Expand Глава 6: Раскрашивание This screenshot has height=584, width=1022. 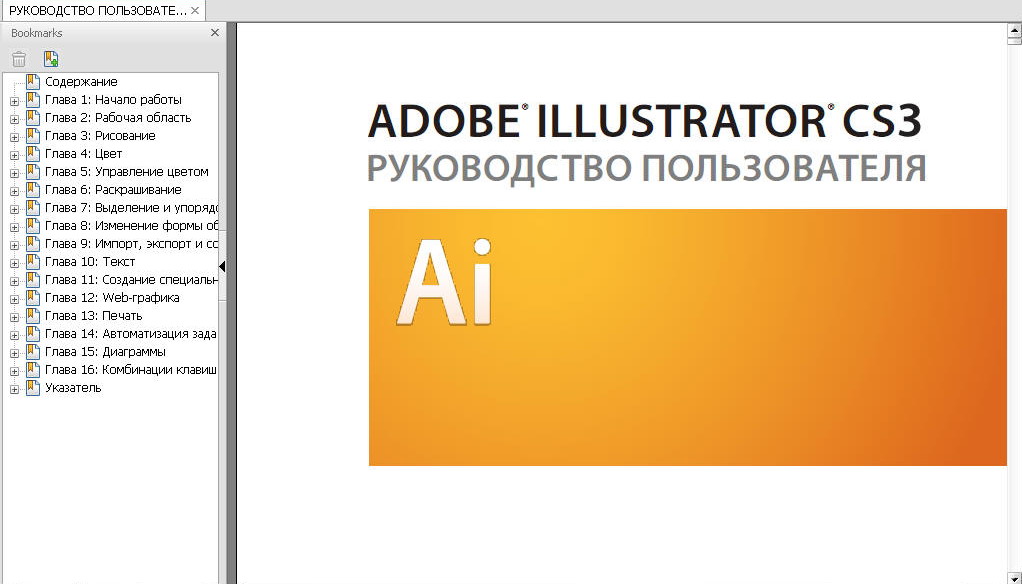pyautogui.click(x=14, y=191)
